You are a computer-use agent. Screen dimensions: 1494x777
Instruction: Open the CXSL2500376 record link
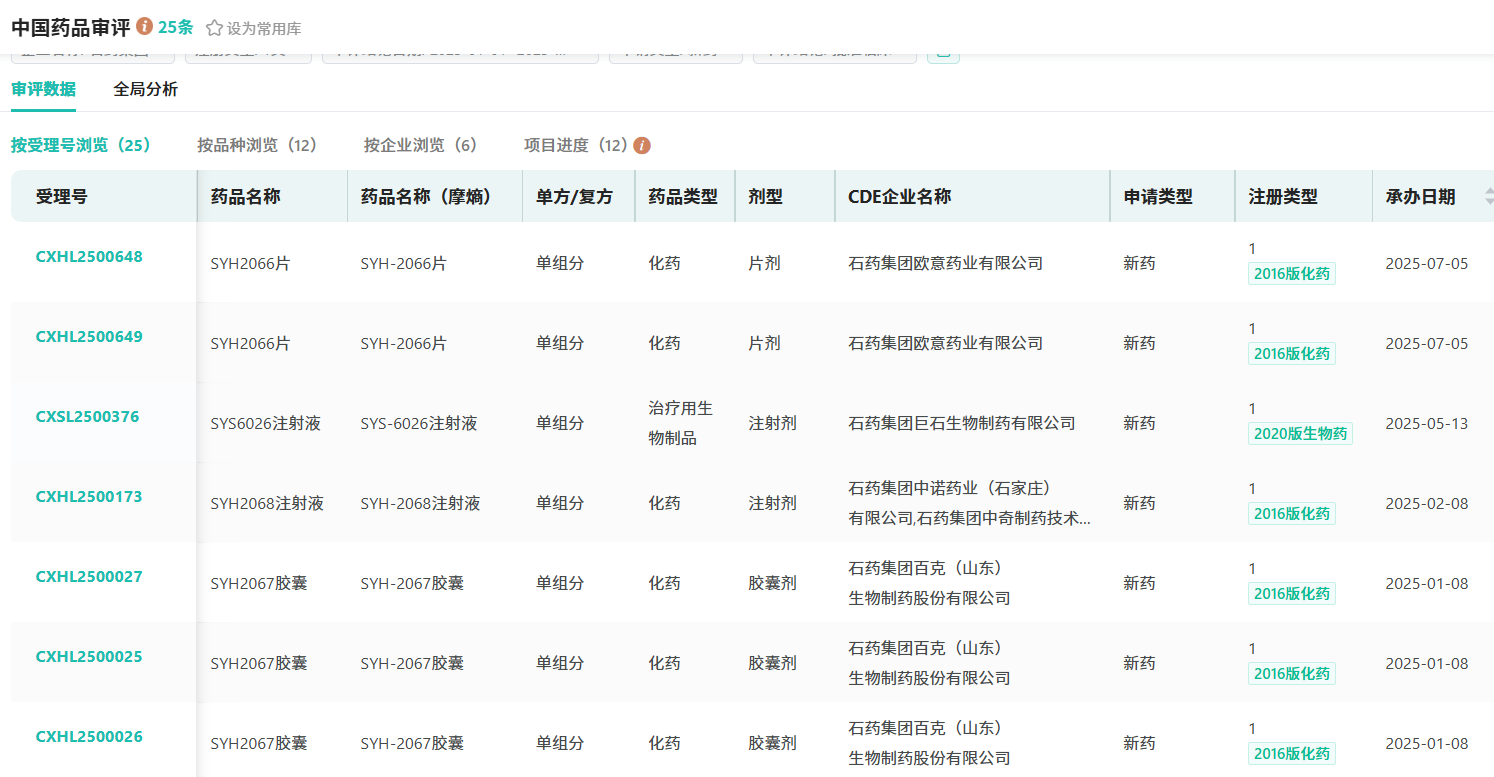tap(87, 417)
